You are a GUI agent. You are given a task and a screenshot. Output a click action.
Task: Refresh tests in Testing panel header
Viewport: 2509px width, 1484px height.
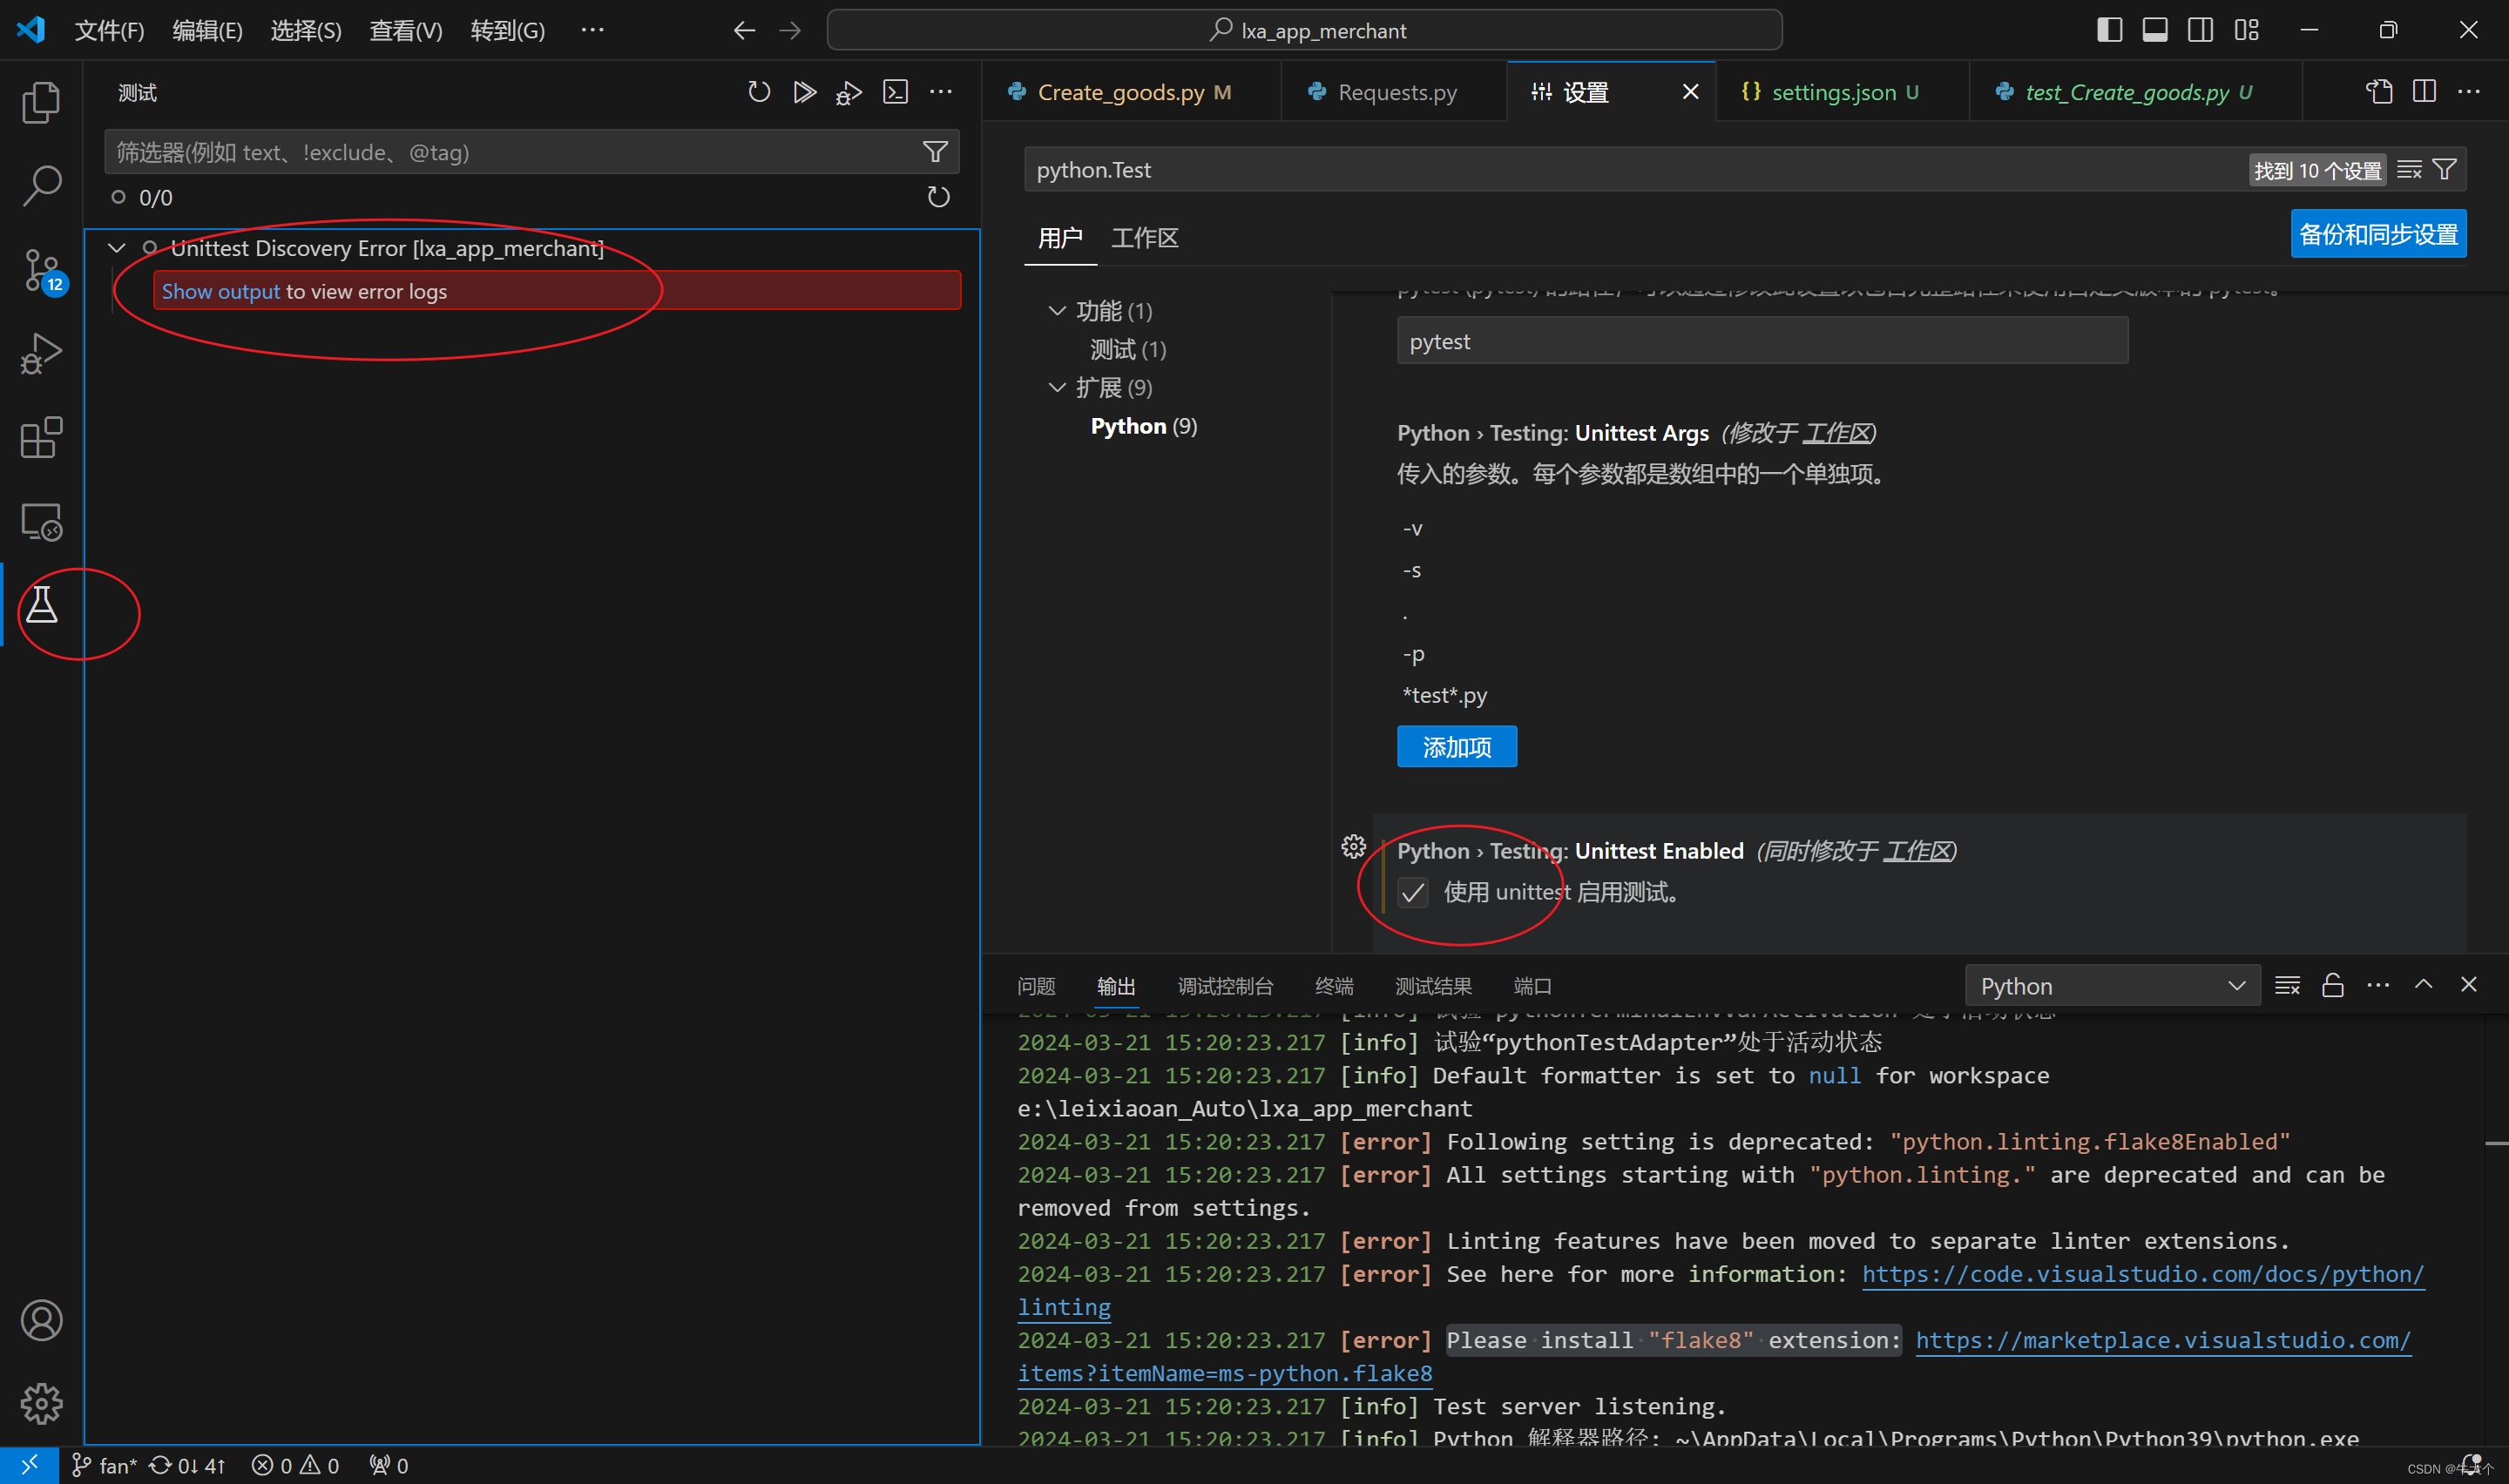click(x=759, y=93)
